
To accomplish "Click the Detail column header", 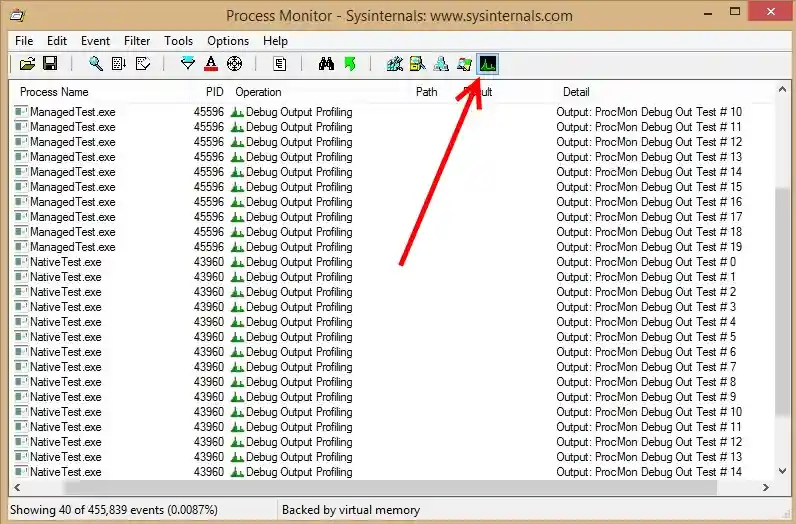I will pos(576,92).
